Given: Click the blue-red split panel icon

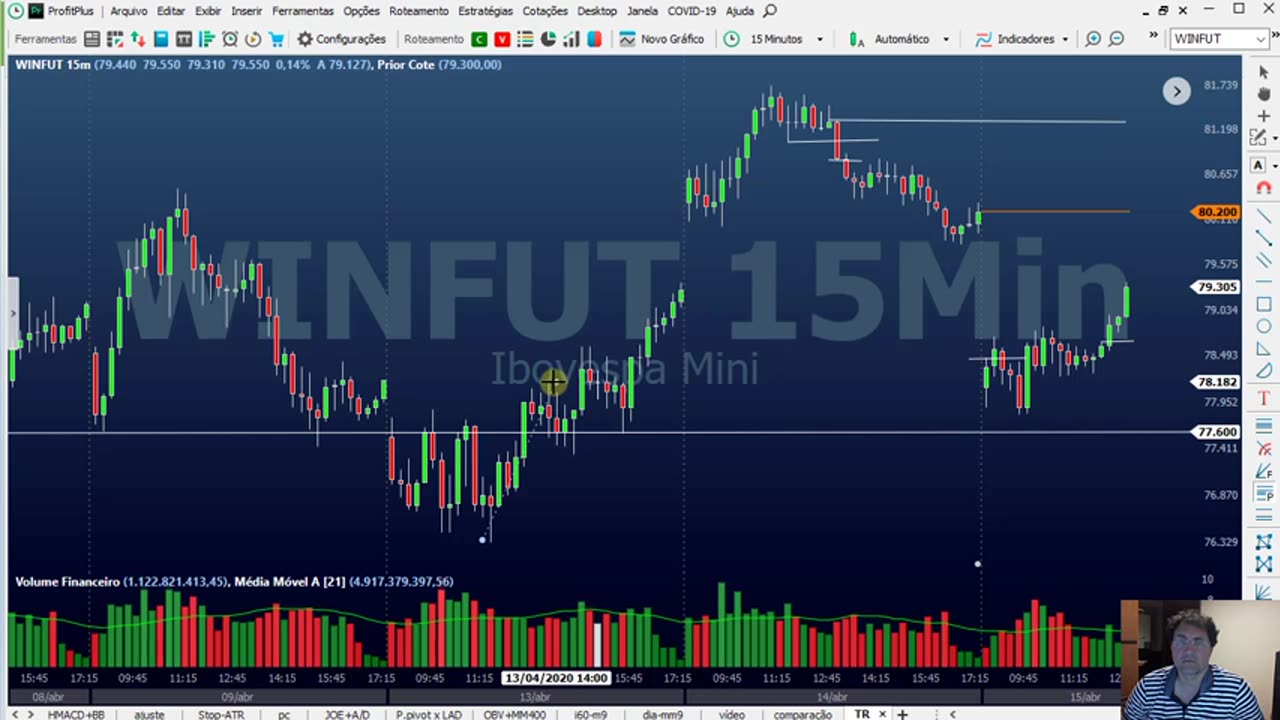Looking at the screenshot, I should pos(594,39).
